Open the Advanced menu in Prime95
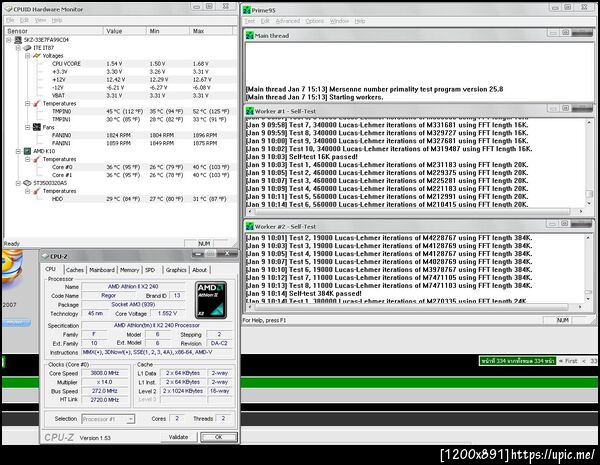The image size is (600, 465). click(287, 21)
